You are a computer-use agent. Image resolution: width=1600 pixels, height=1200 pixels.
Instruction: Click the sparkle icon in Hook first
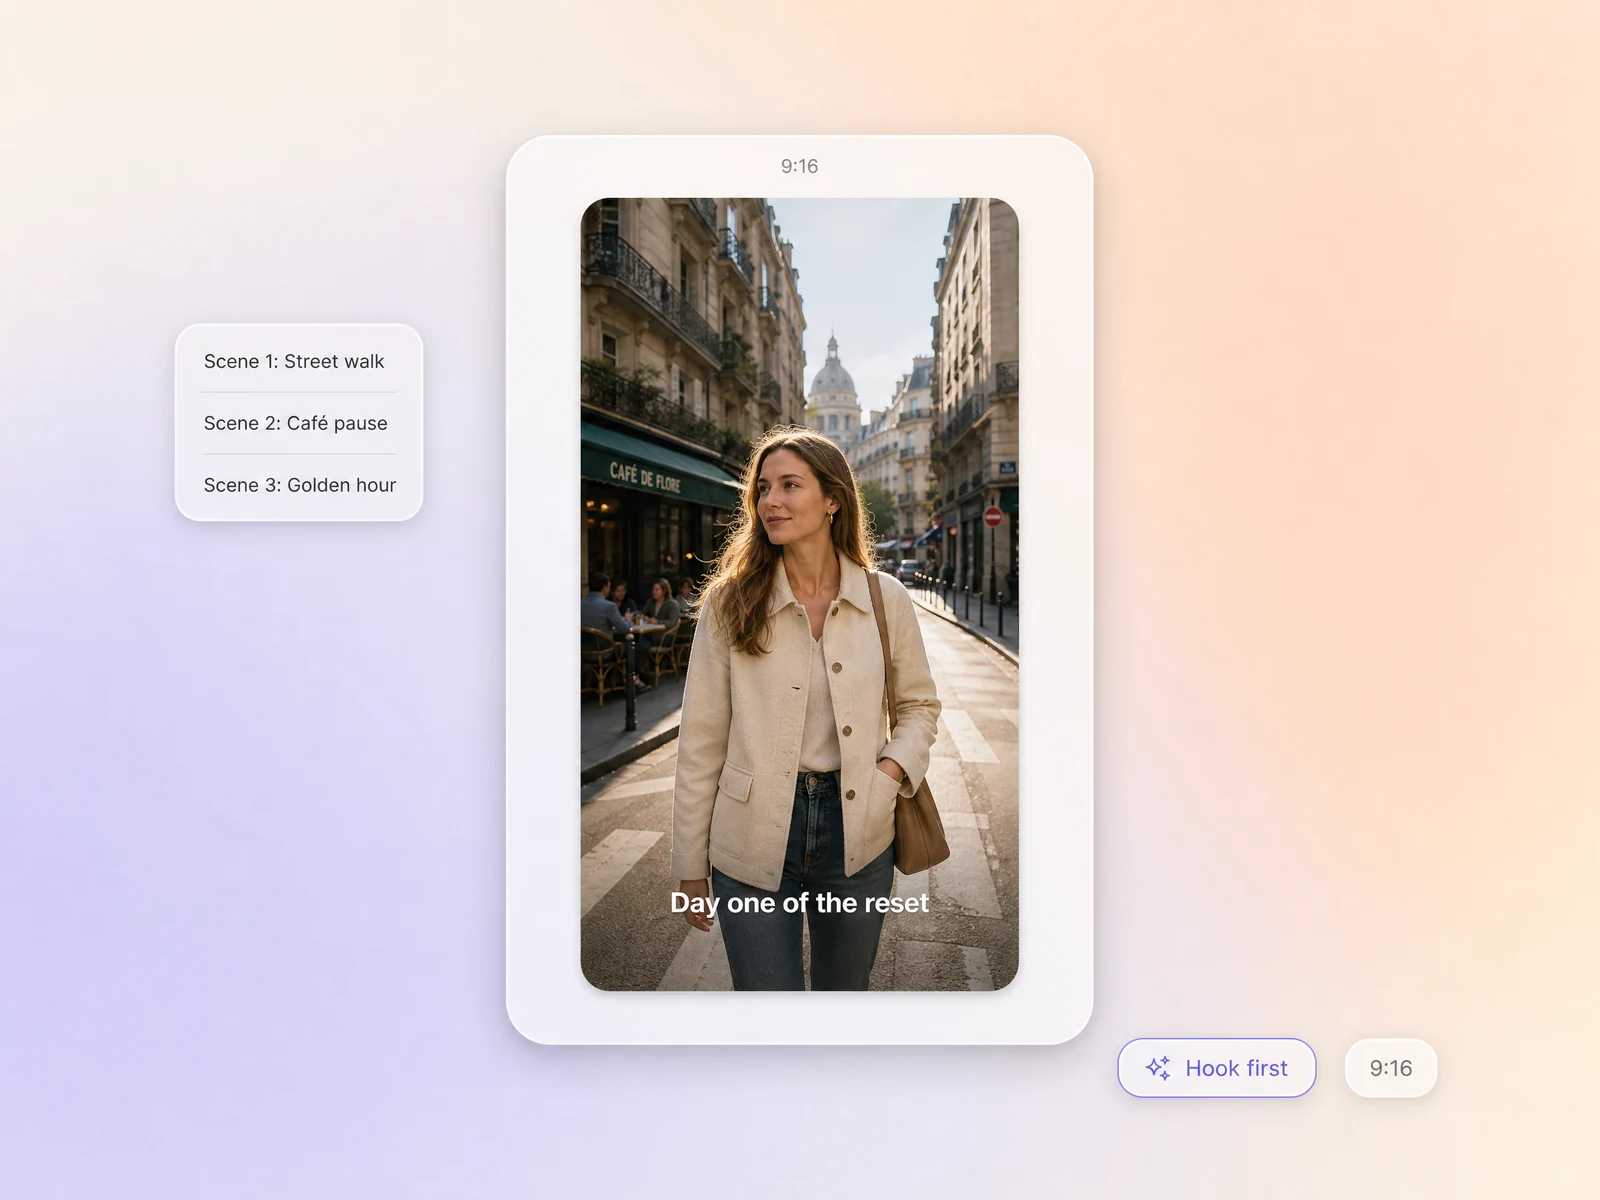tap(1158, 1068)
